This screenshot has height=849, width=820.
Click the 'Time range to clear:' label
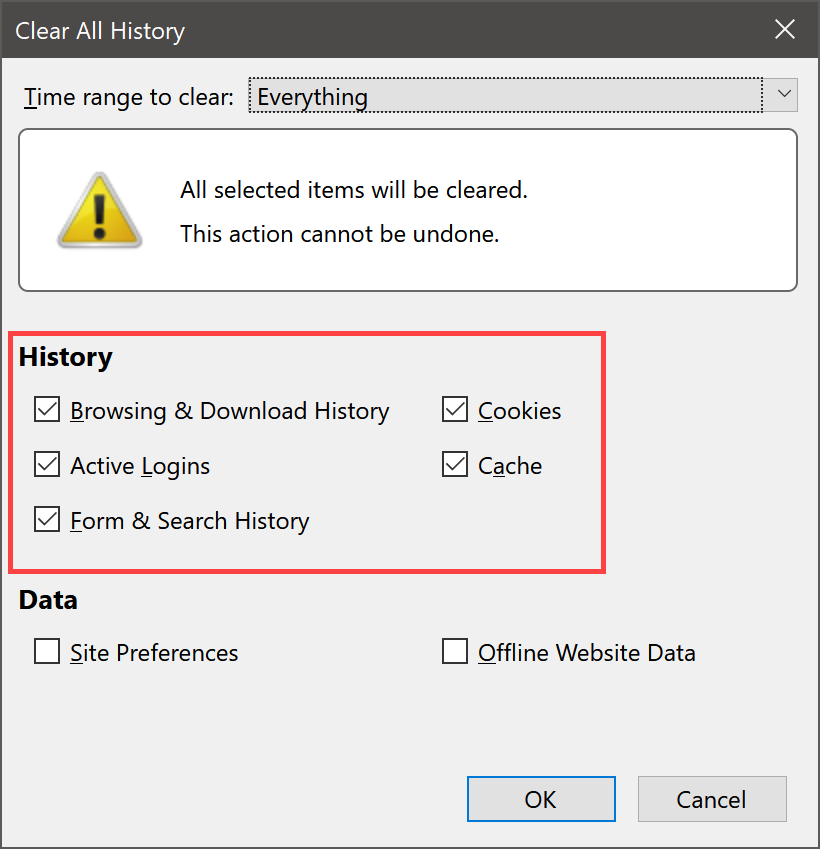click(x=129, y=97)
